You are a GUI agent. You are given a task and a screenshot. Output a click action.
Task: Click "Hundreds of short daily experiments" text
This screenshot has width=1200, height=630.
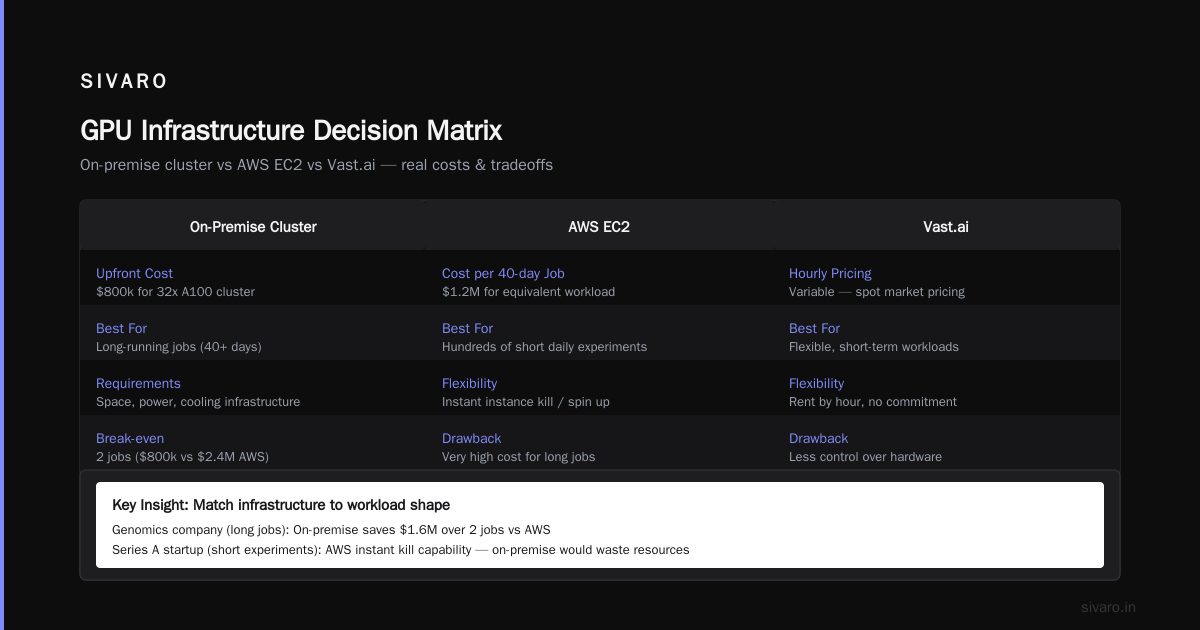(x=544, y=347)
